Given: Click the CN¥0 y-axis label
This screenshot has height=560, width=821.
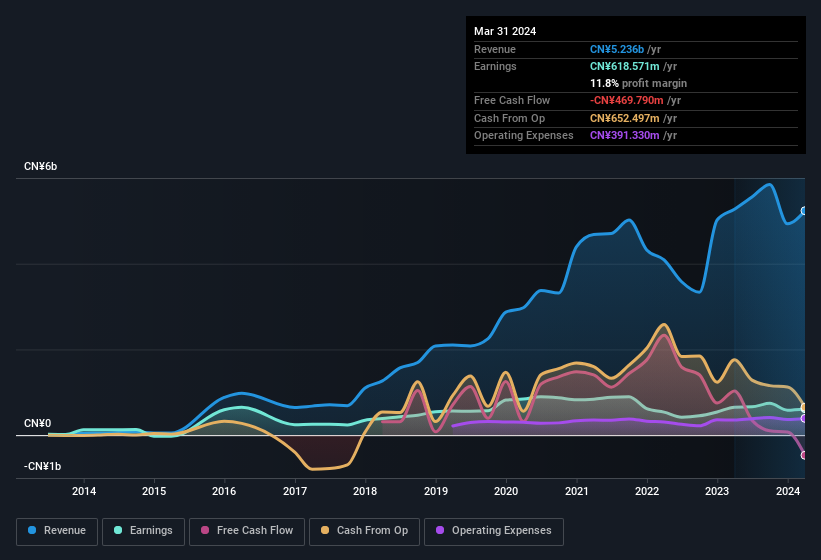Looking at the screenshot, I should tap(37, 423).
